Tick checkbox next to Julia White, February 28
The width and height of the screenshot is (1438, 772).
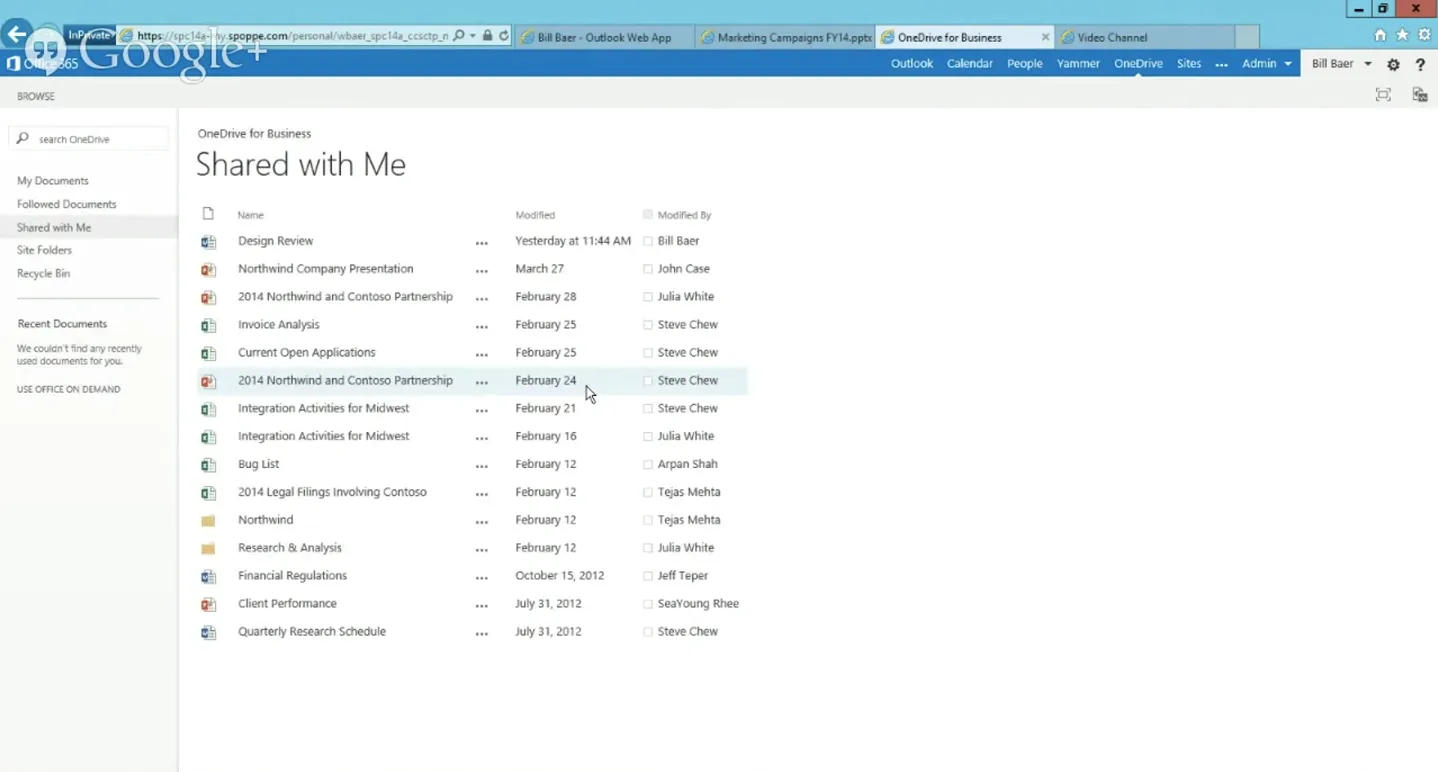coord(648,297)
